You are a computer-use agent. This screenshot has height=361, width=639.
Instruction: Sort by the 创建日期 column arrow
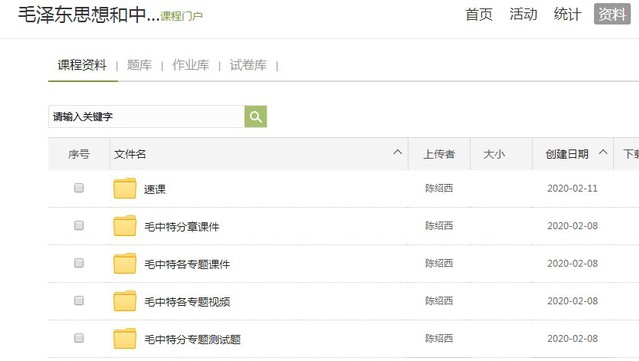[x=603, y=152]
